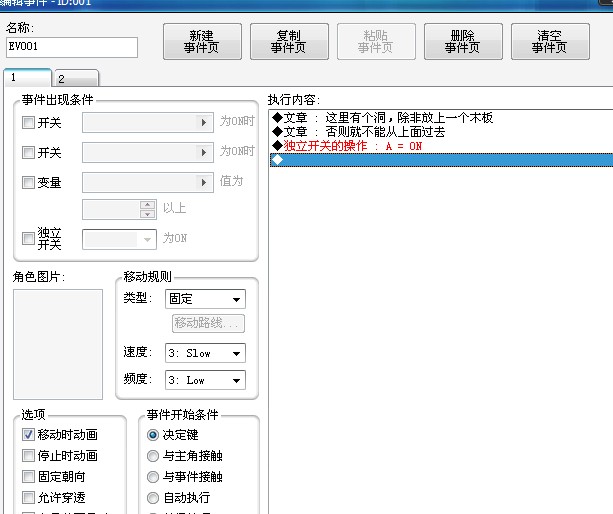The width and height of the screenshot is (613, 514).
Task: Select the highlighted empty command line
Action: tap(441, 160)
